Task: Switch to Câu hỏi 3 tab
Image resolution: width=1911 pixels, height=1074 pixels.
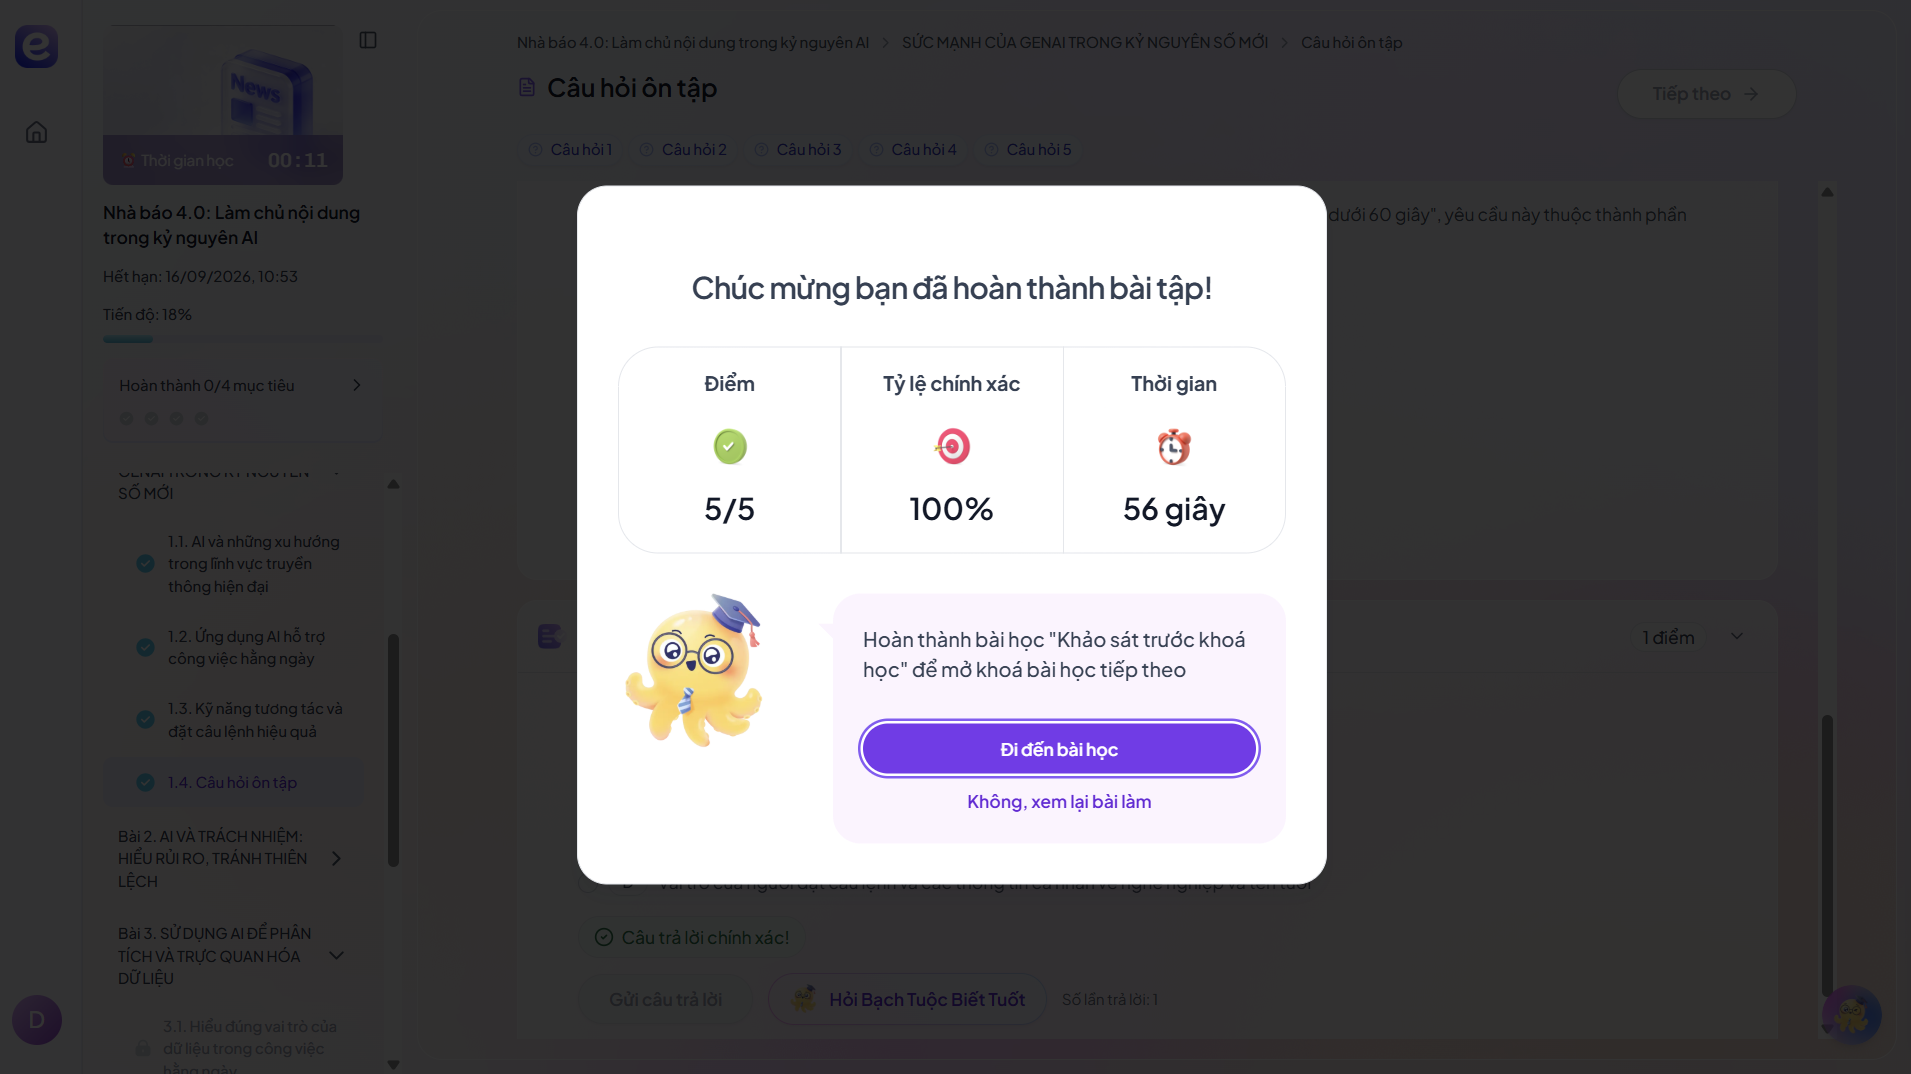Action: 799,150
